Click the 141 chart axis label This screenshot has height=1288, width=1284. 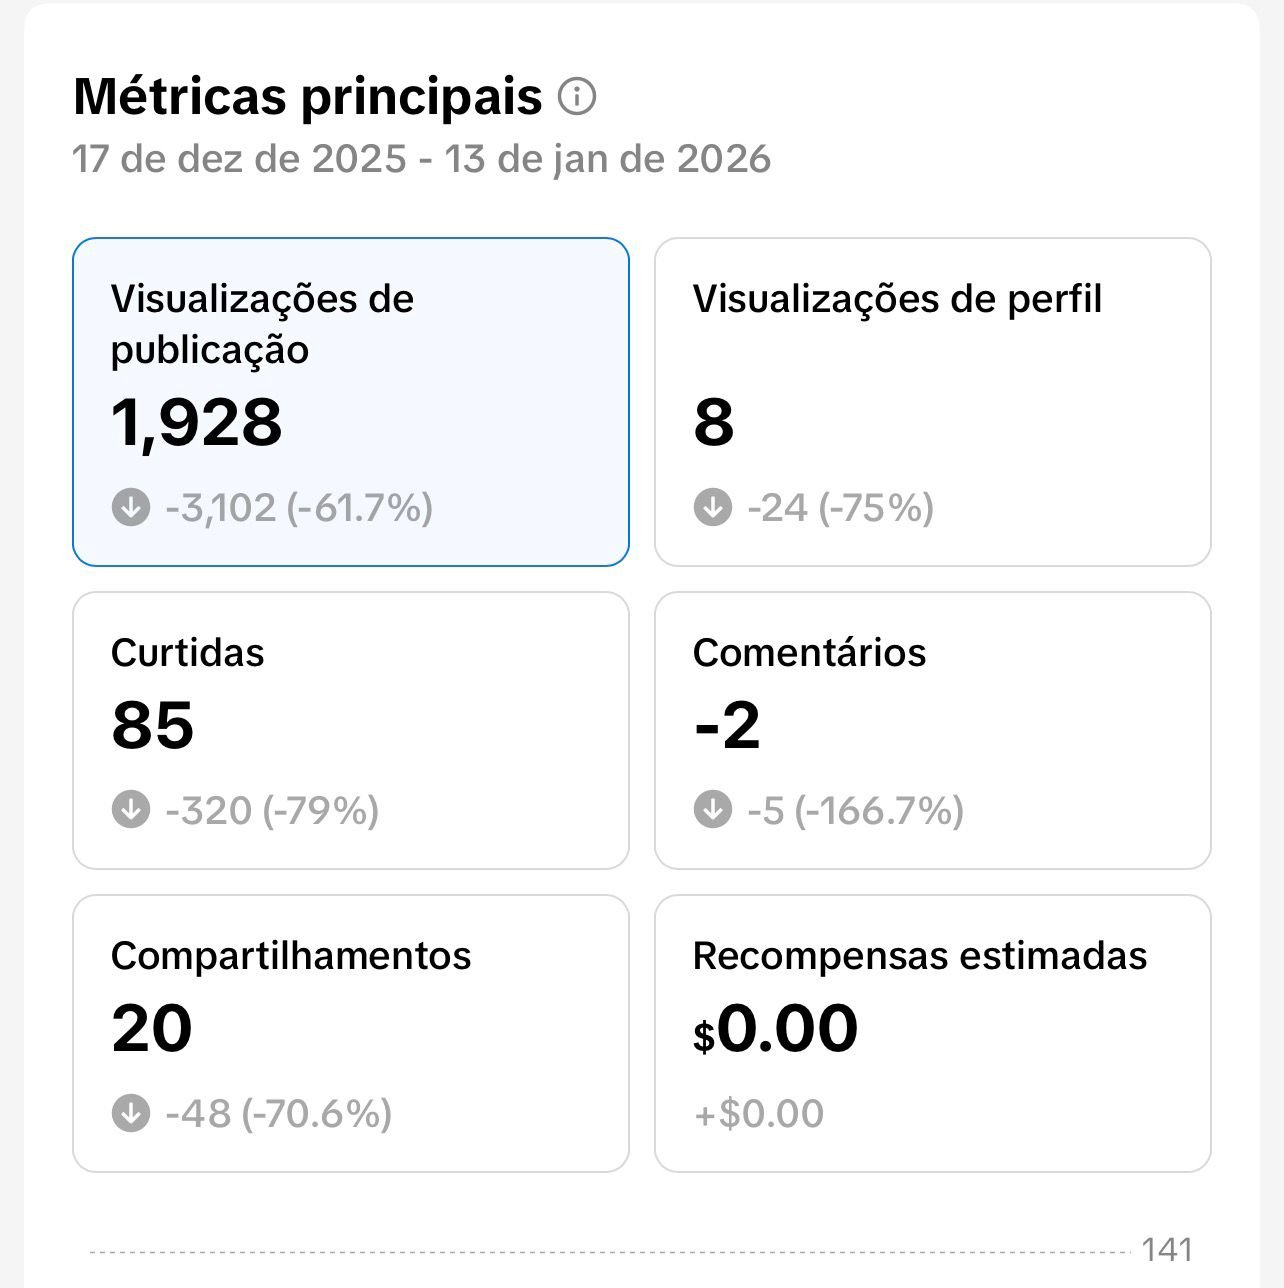click(x=1167, y=1250)
